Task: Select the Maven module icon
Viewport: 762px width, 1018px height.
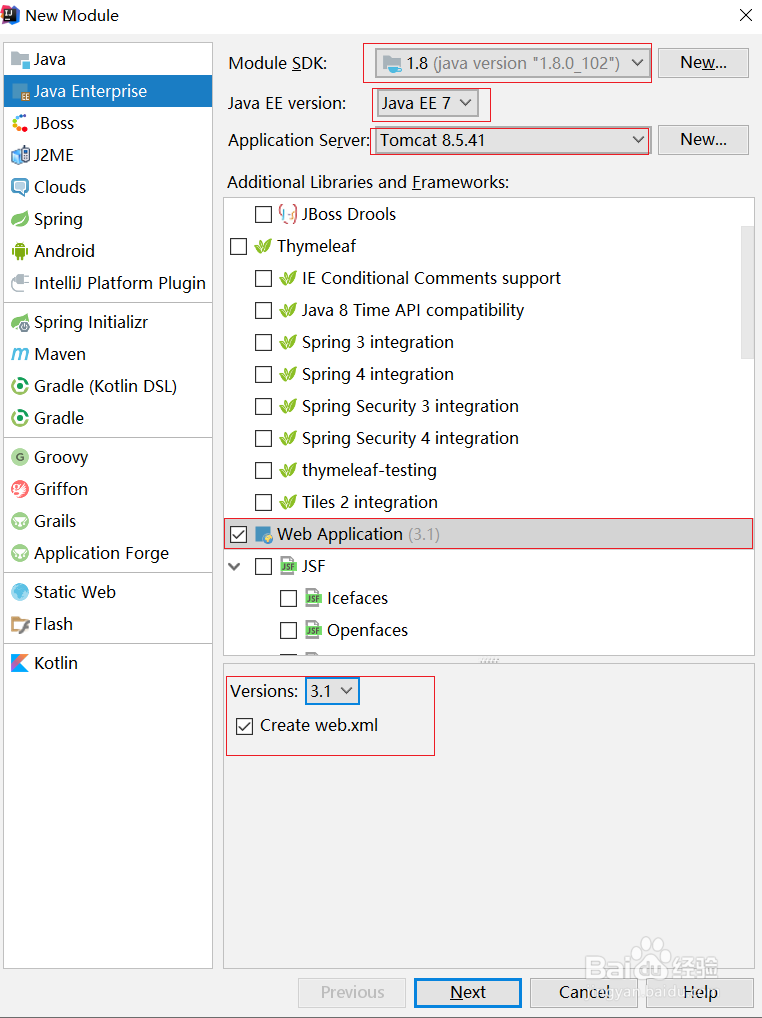Action: pos(19,354)
